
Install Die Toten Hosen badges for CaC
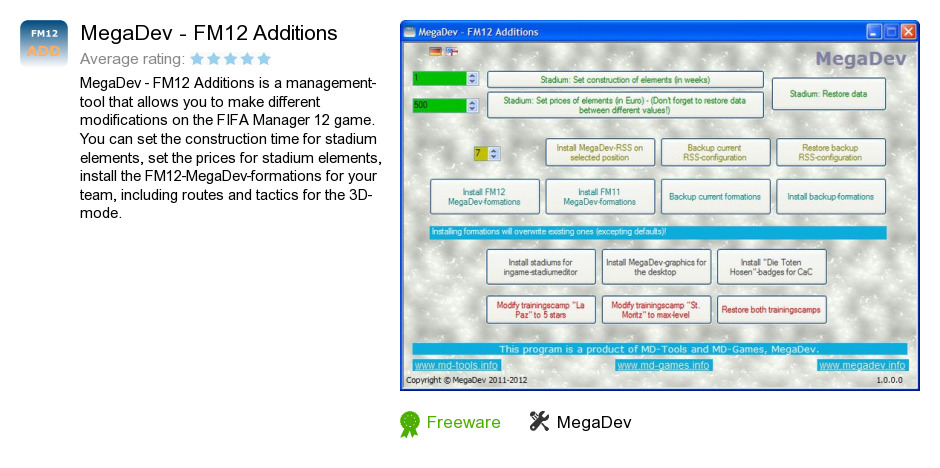772,267
